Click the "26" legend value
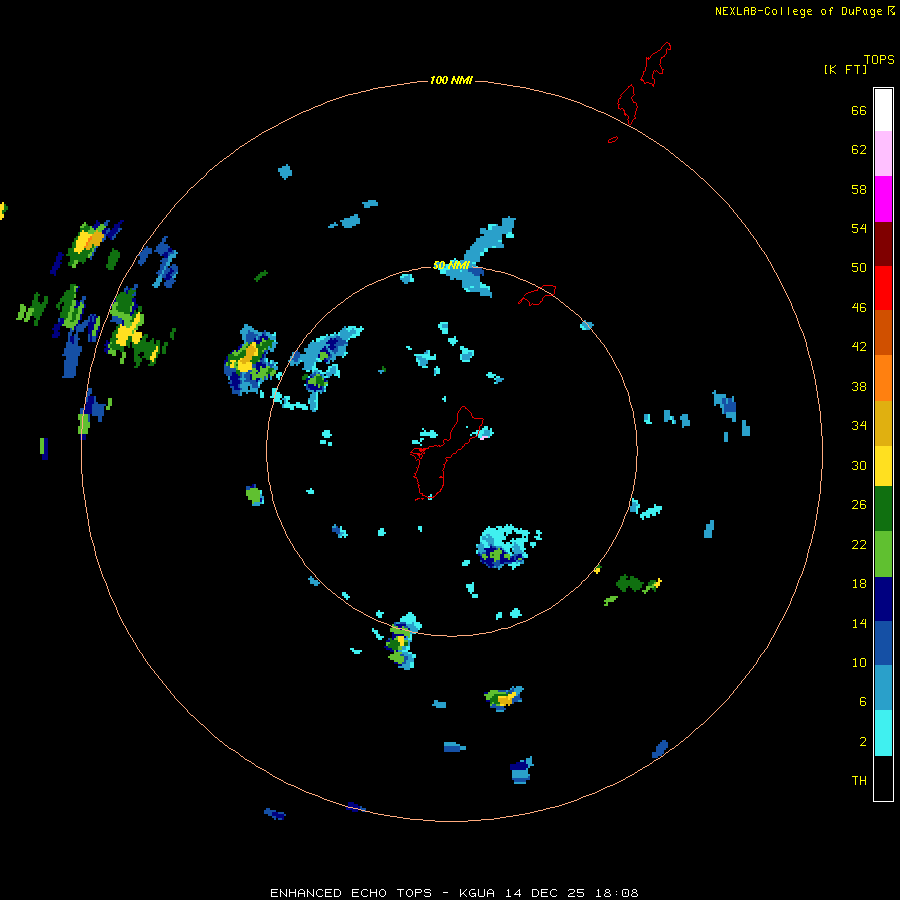 859,505
